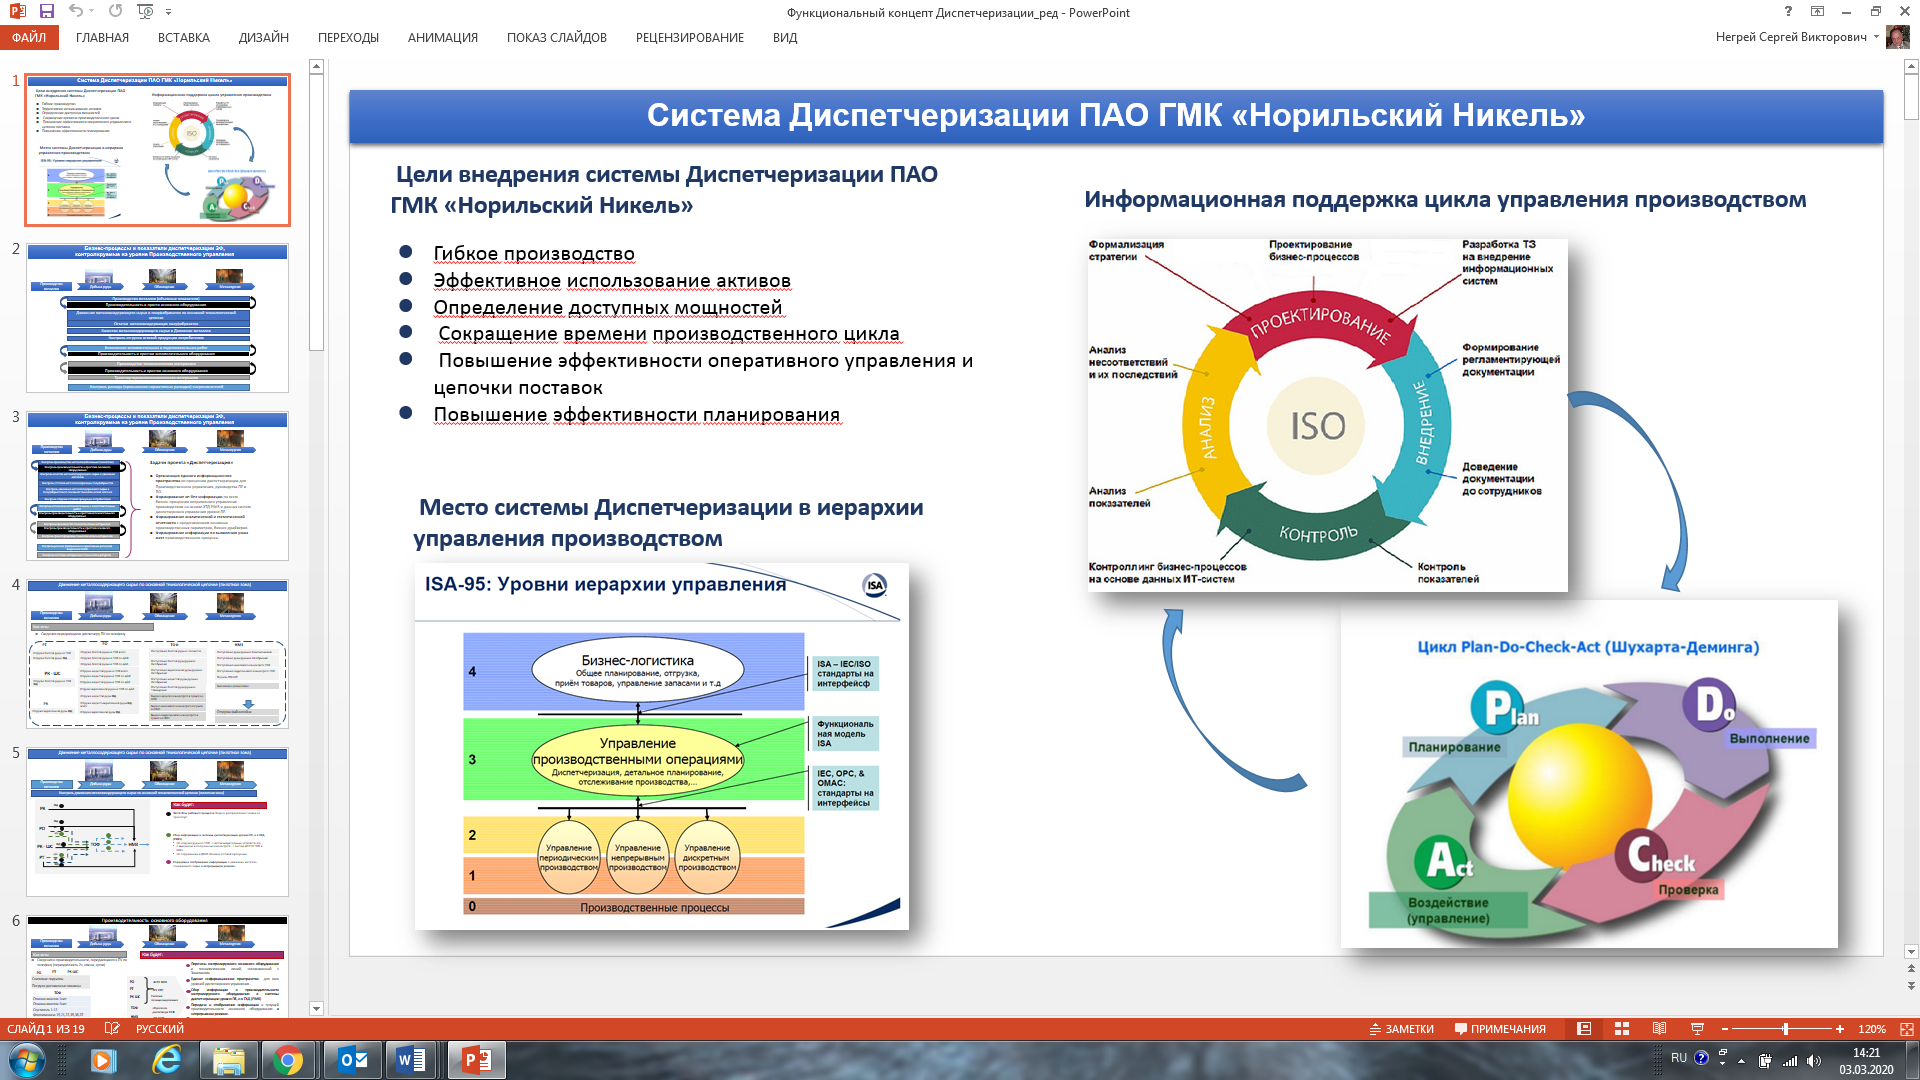Switch to Slide Sorter view
This screenshot has width=1920, height=1080.
pyautogui.click(x=1622, y=1028)
